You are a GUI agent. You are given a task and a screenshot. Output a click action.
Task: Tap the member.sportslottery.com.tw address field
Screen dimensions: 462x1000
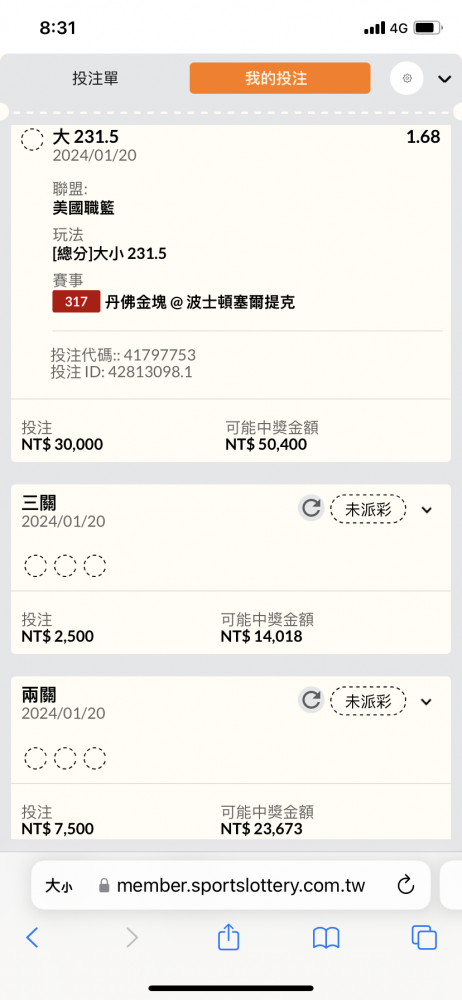pyautogui.click(x=233, y=885)
